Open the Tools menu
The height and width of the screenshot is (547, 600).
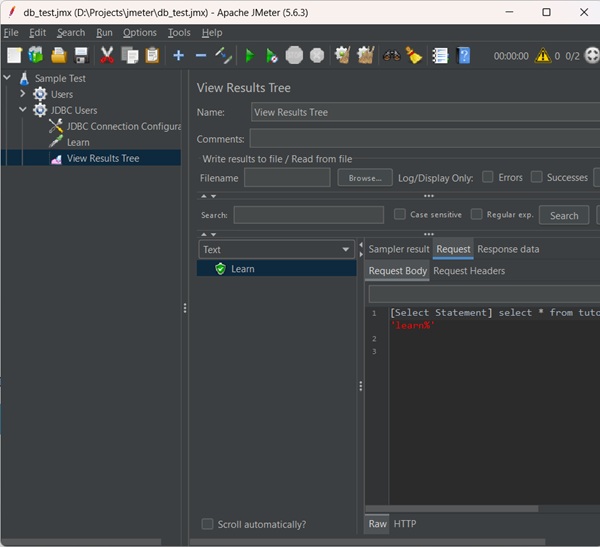point(179,33)
